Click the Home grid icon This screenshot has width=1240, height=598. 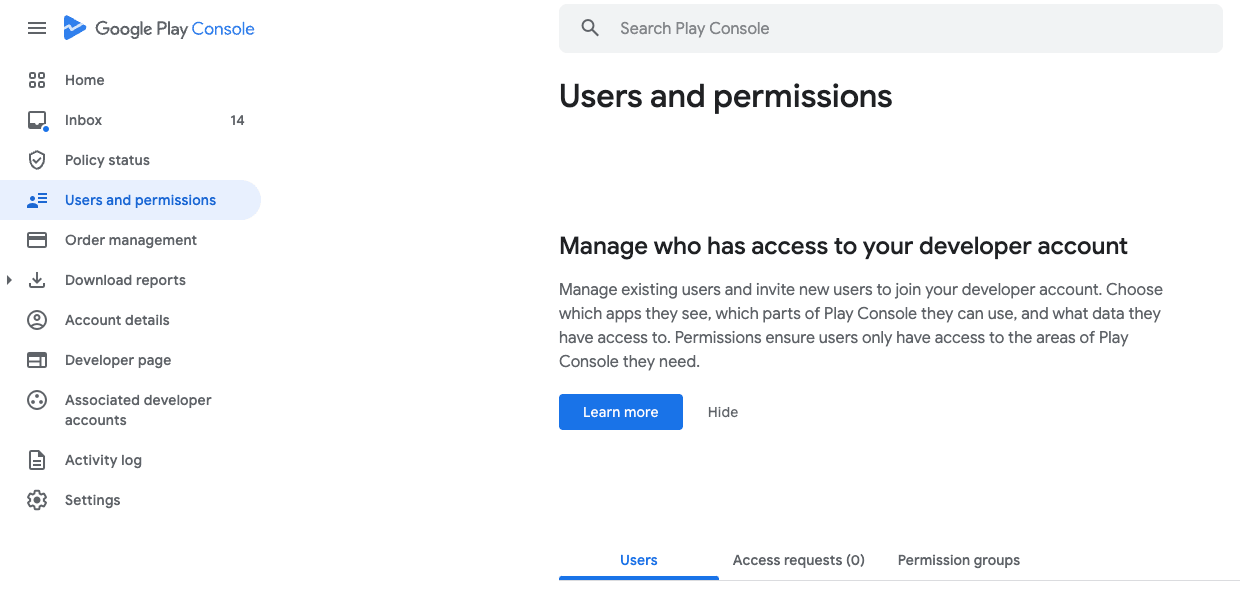(37, 80)
